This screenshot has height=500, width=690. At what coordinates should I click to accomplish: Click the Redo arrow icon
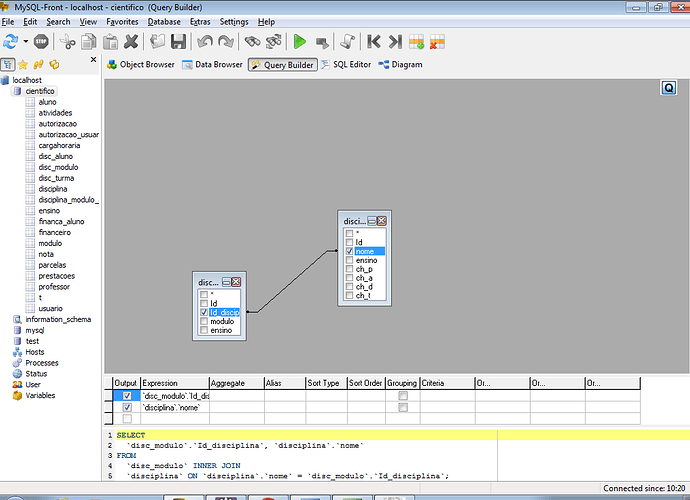226,42
